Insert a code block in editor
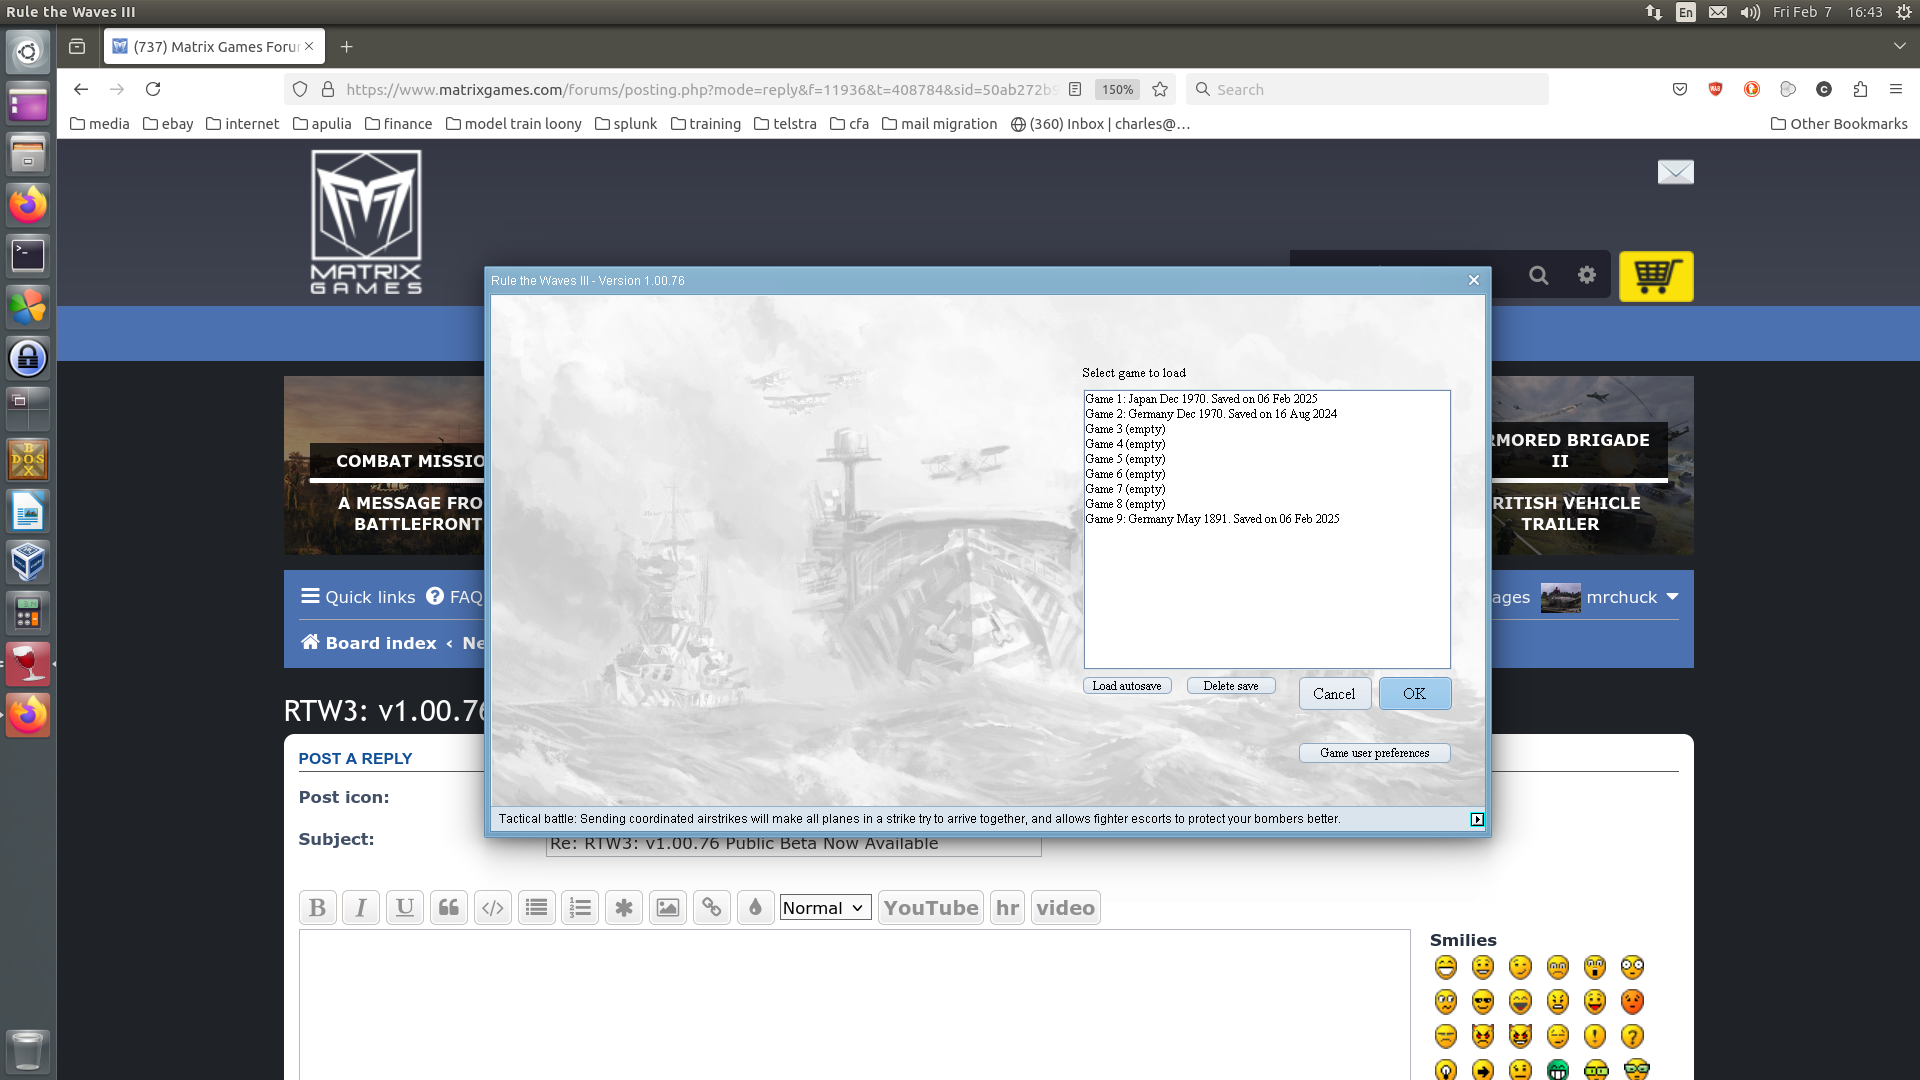1920x1080 pixels. (x=493, y=908)
